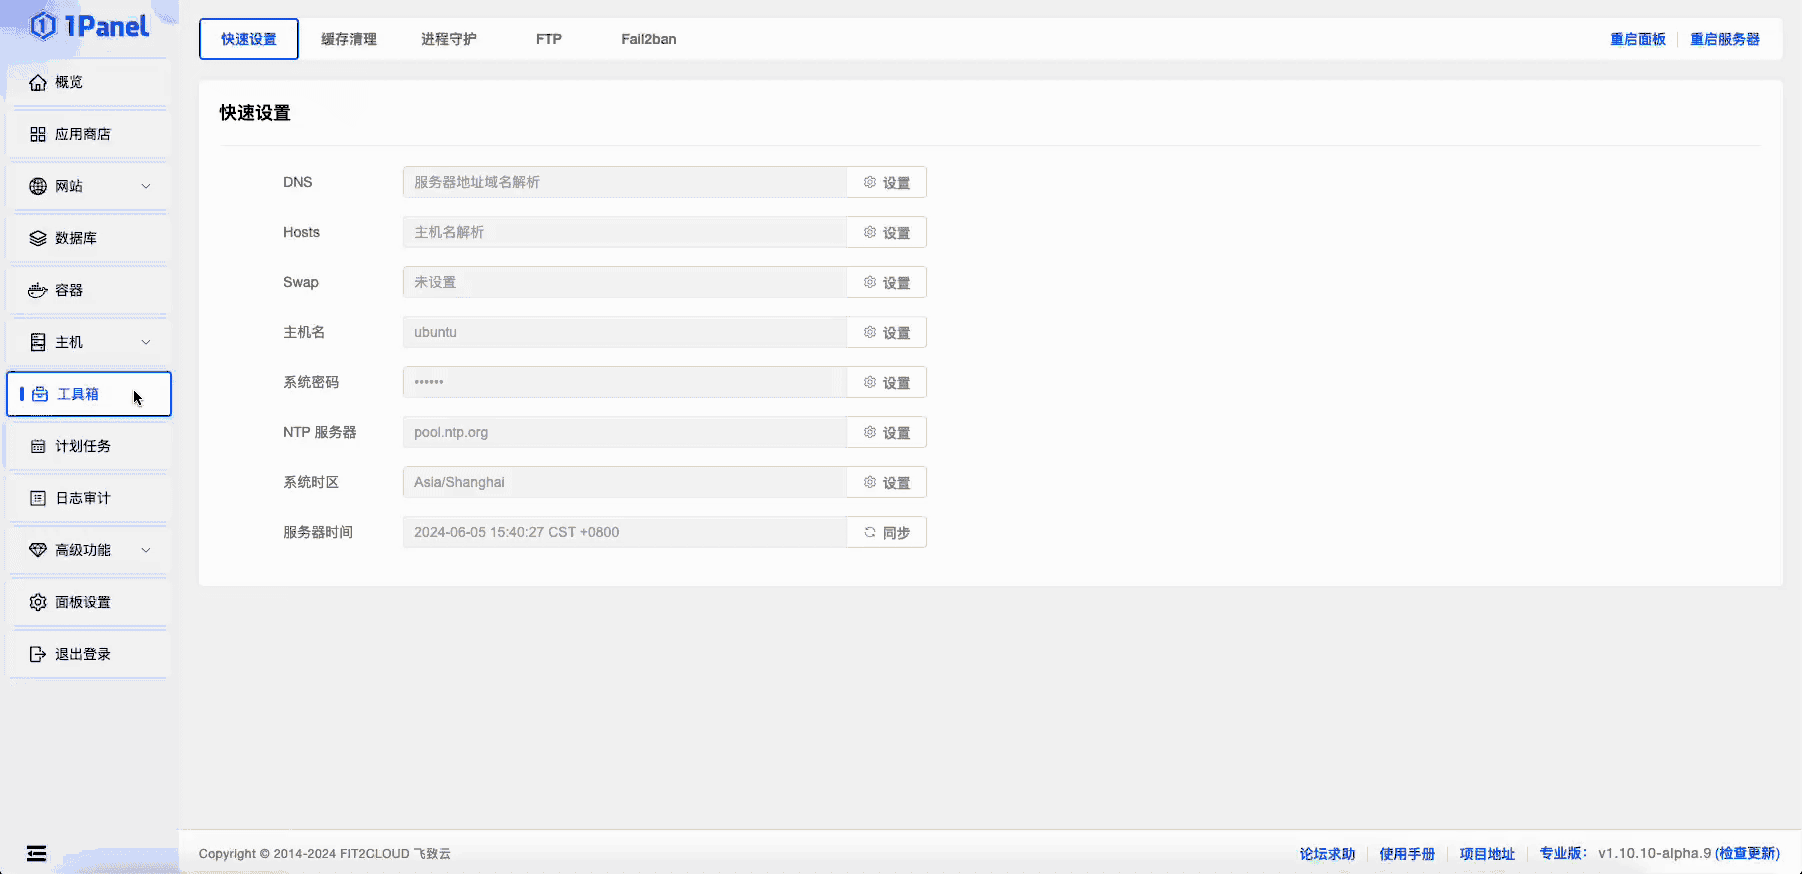Click gear icon in NTP 服务器 row
Image resolution: width=1802 pixels, height=874 pixels.
pos(870,432)
